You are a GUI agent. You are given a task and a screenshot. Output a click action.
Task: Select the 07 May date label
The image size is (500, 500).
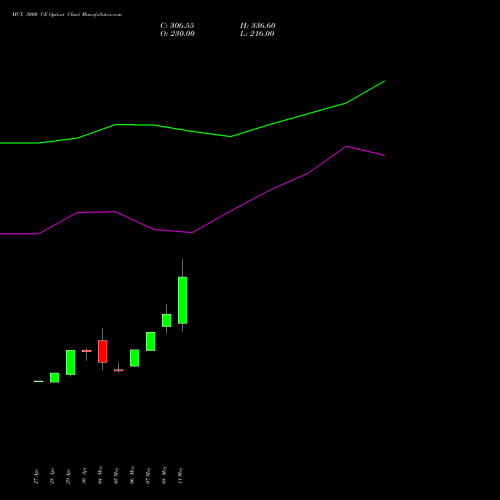point(148,475)
